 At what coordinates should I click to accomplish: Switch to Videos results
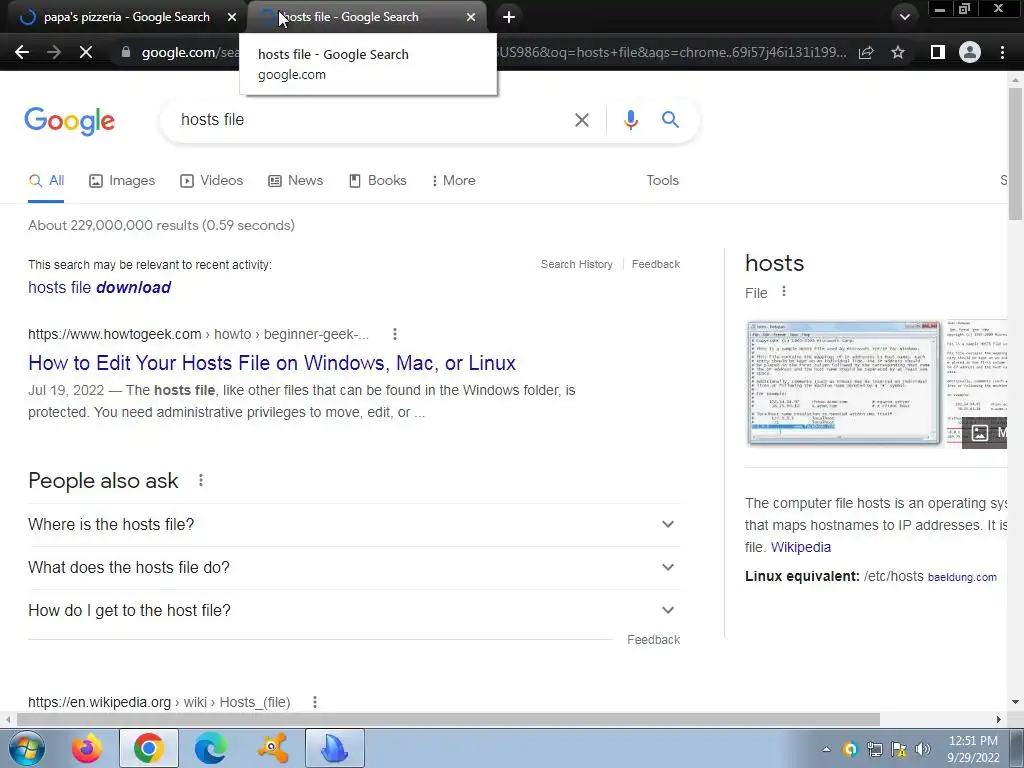pyautogui.click(x=212, y=181)
